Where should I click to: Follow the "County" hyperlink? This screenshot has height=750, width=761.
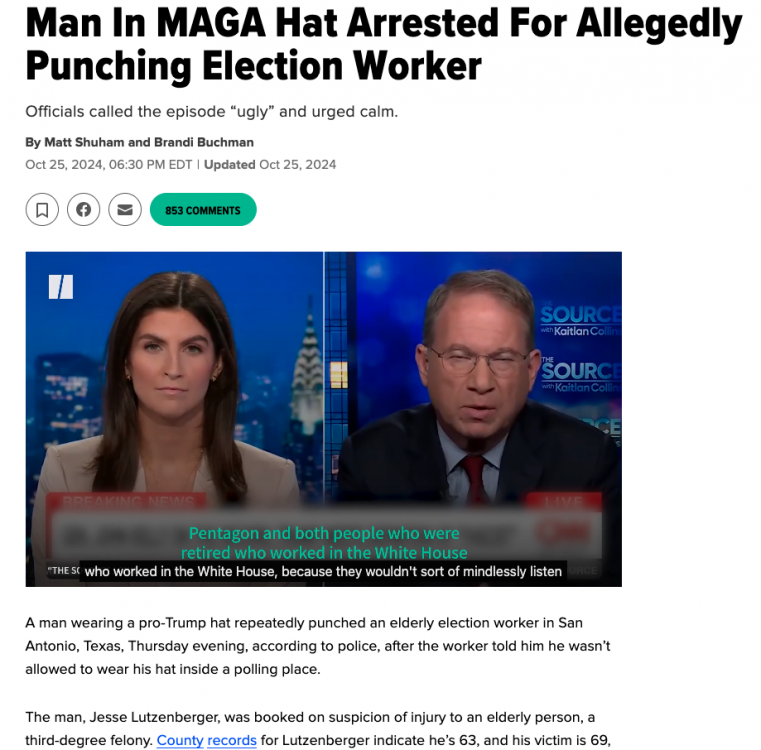tap(180, 740)
